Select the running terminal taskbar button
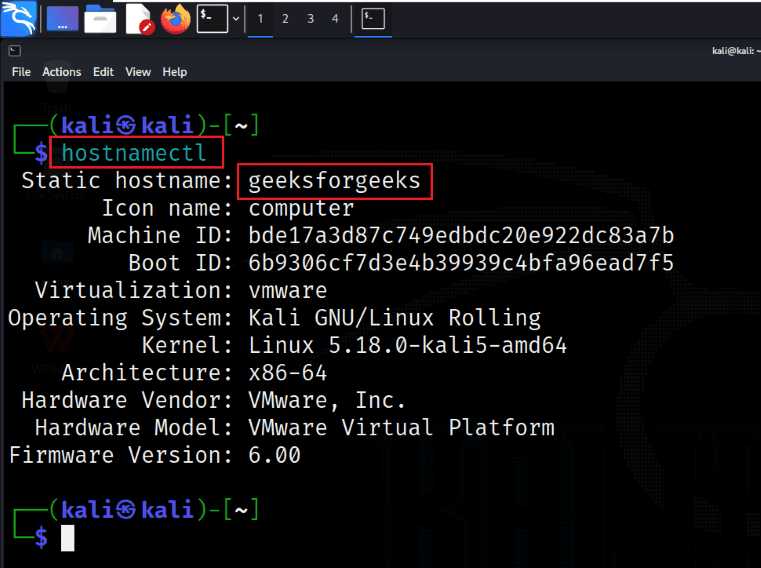Viewport: 761px width, 568px height. [373, 18]
